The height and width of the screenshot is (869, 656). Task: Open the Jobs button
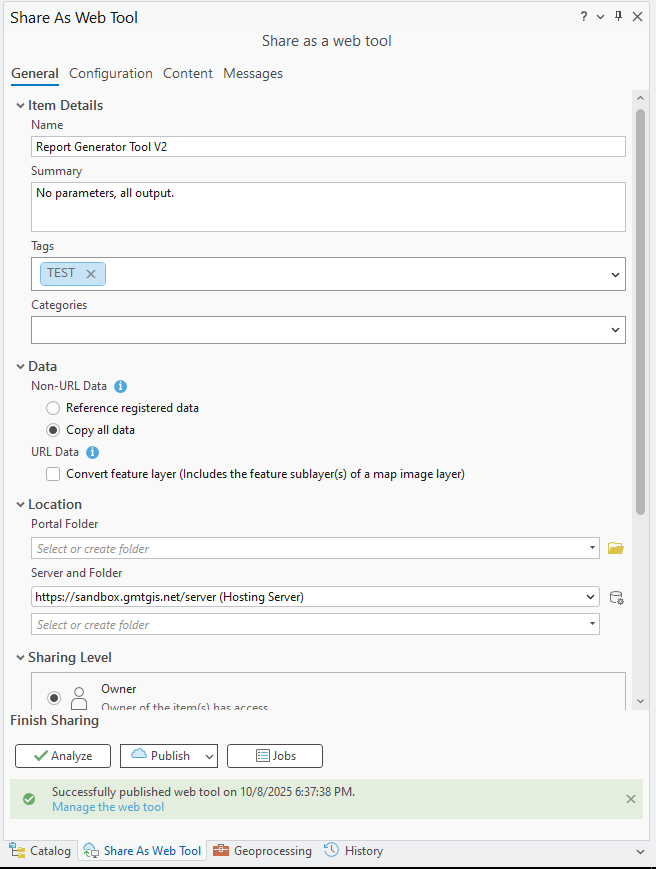click(x=275, y=756)
